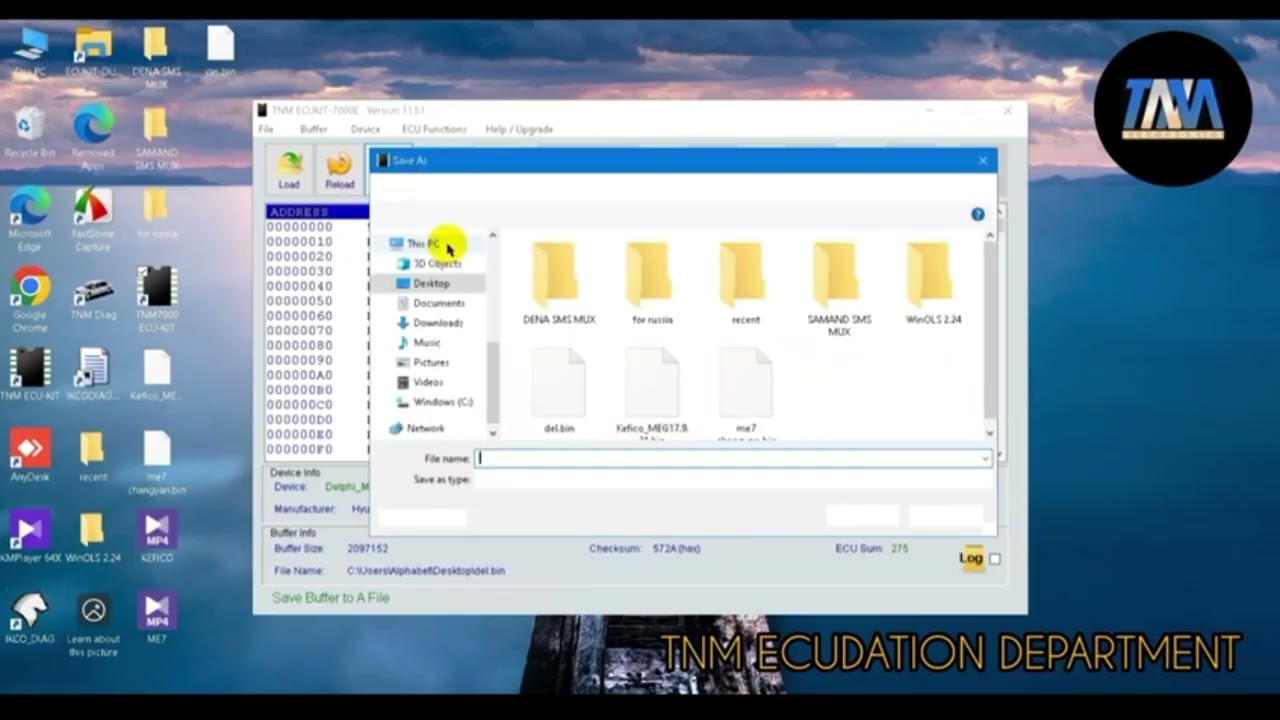This screenshot has width=1280, height=720.
Task: Select Desktop in navigation pane
Action: pos(424,283)
